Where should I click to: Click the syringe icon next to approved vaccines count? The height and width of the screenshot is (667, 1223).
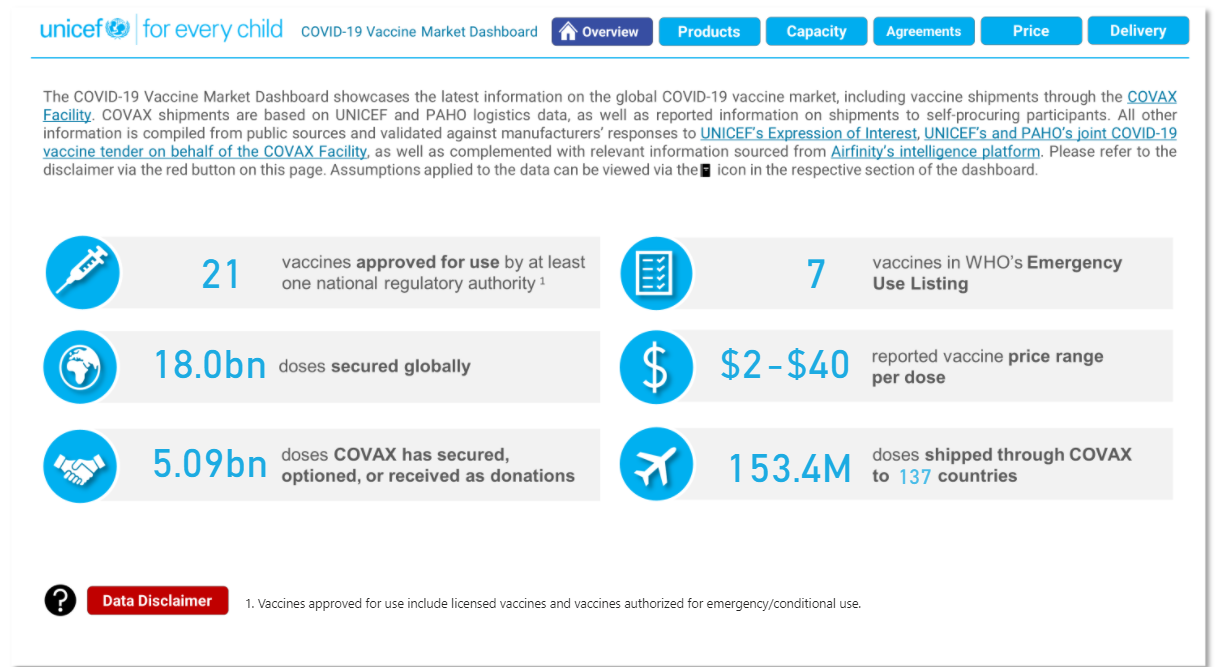point(82,272)
